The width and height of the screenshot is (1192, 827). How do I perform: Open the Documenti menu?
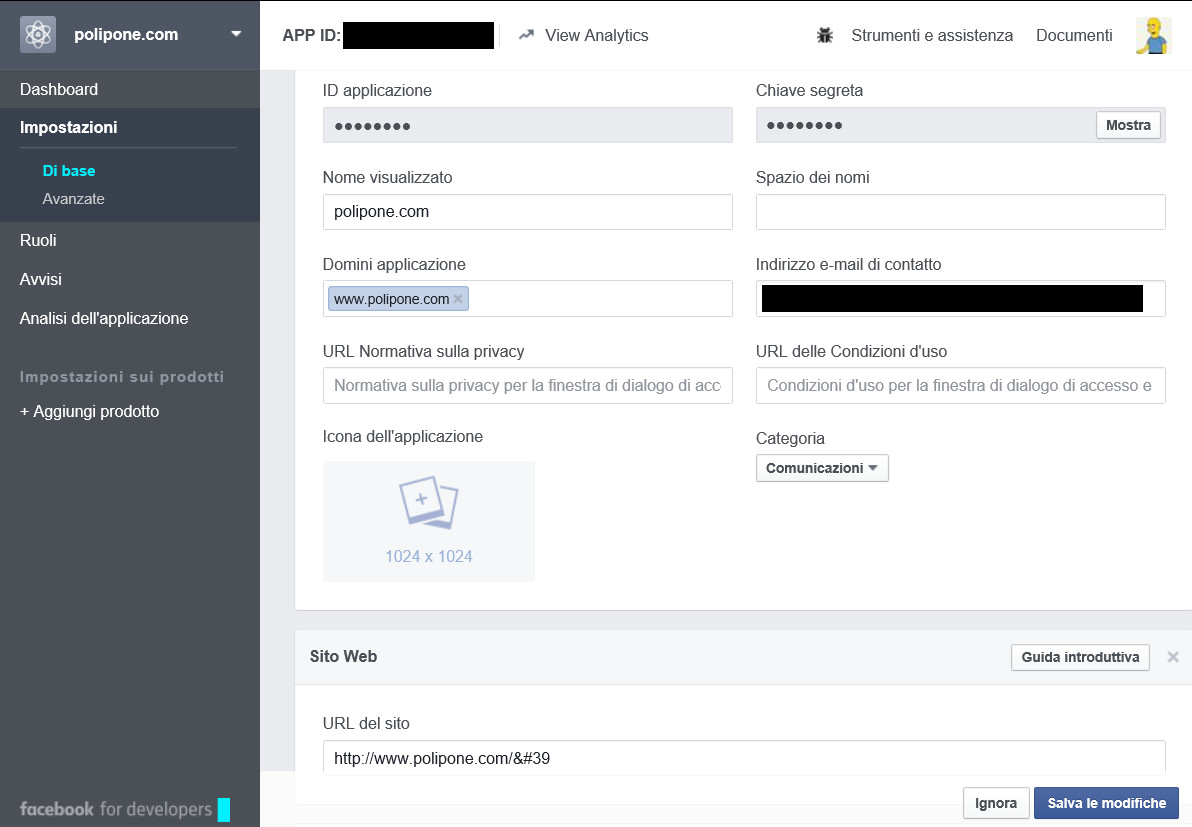[x=1074, y=35]
